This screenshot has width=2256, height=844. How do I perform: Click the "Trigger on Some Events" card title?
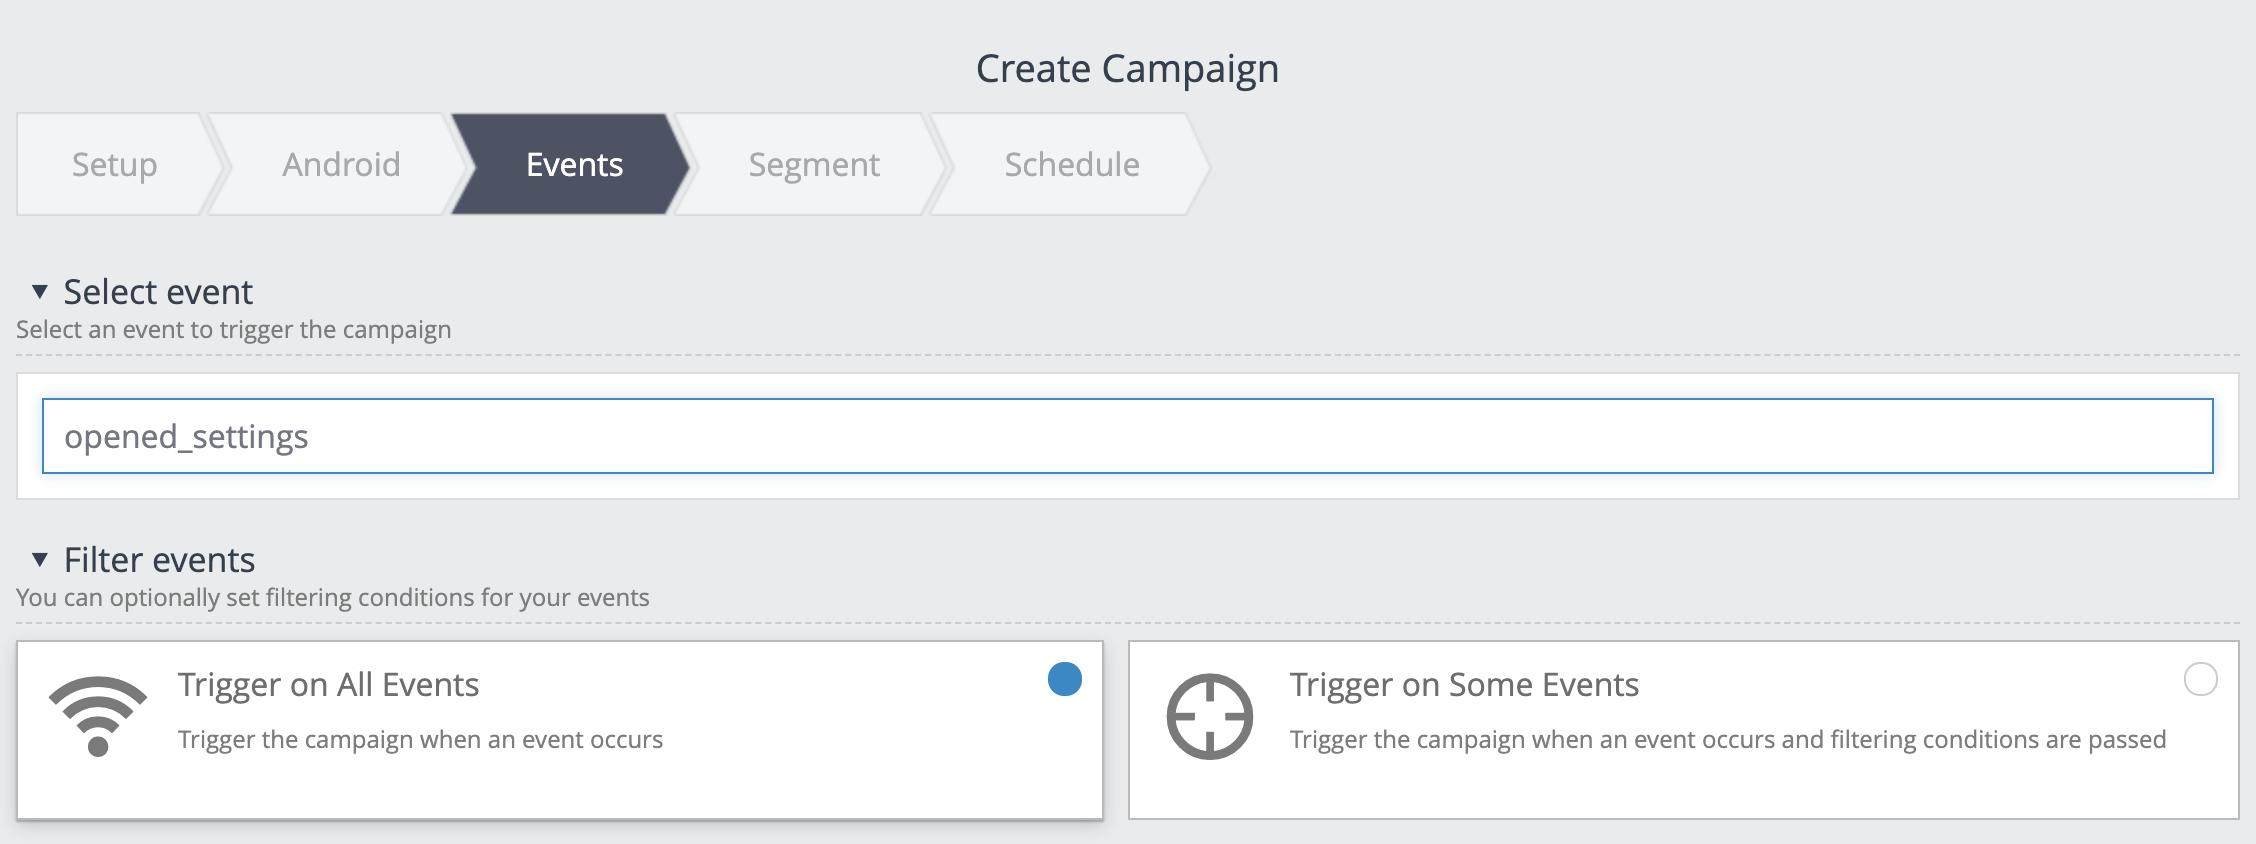tap(1464, 685)
